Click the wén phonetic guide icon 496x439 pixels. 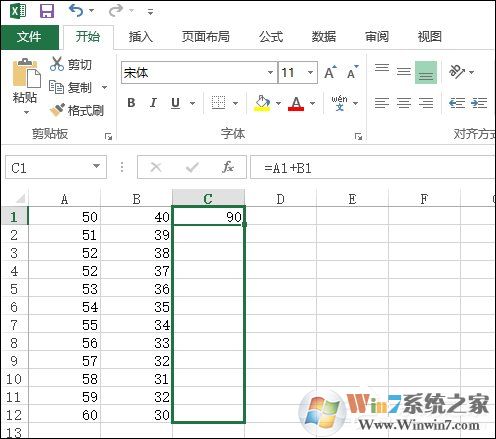[x=339, y=103]
